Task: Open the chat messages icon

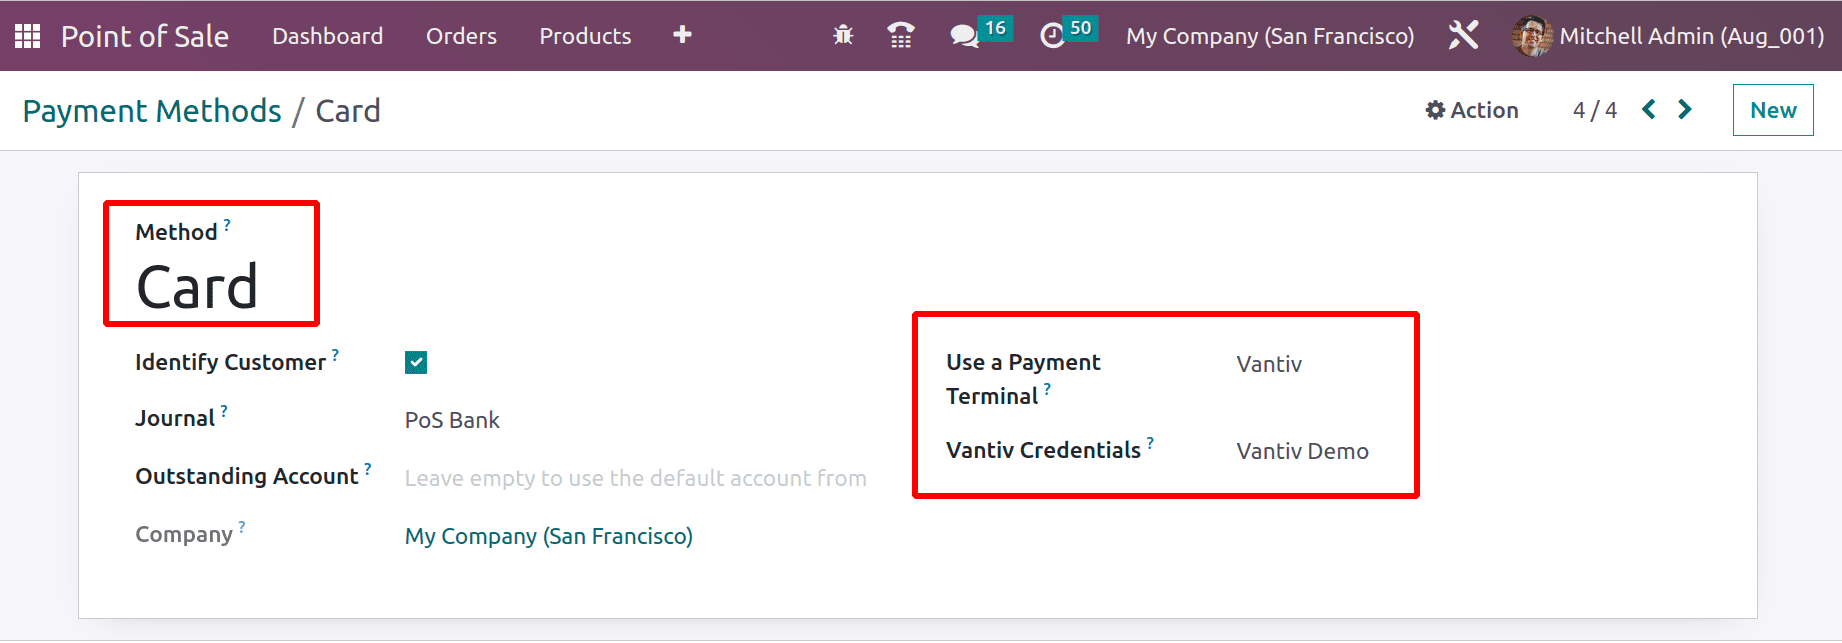Action: pos(964,36)
